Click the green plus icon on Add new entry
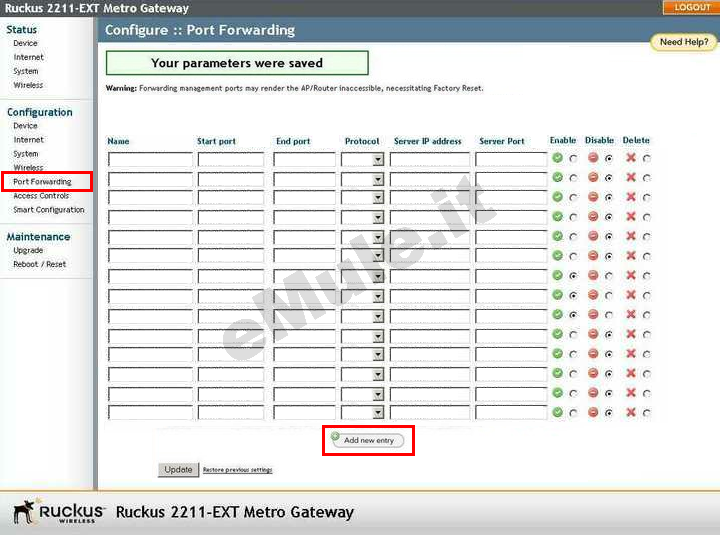The height and width of the screenshot is (535, 720). (336, 436)
